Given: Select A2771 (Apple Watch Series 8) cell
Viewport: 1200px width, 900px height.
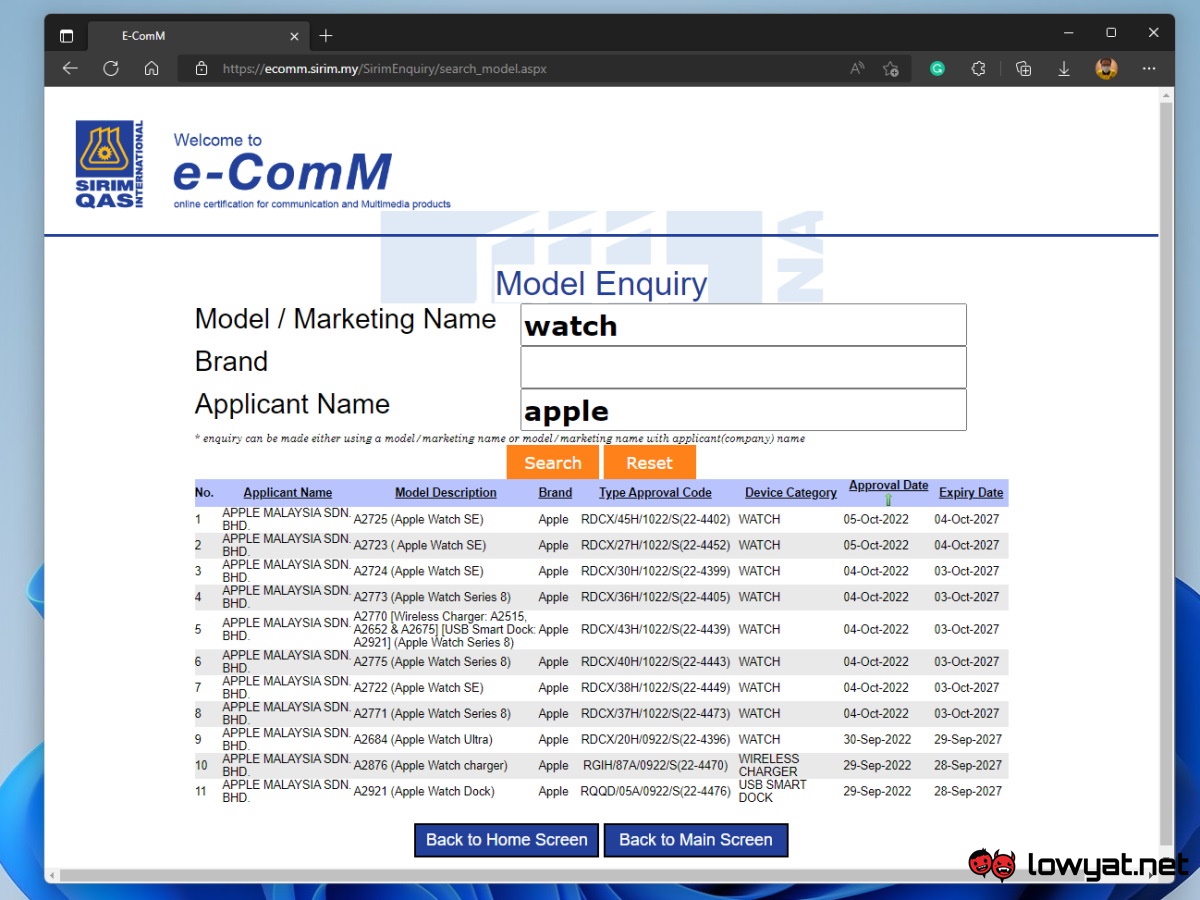Looking at the screenshot, I should point(432,713).
